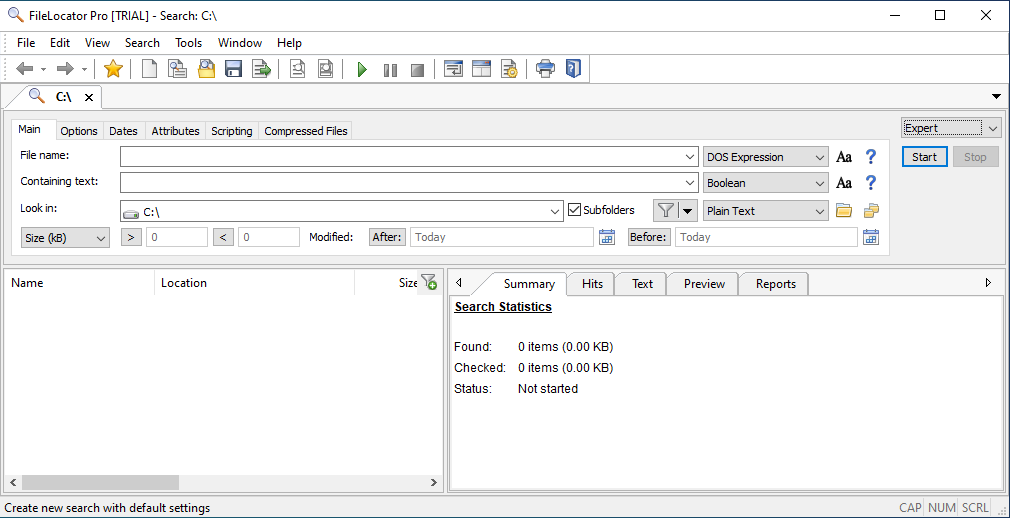Switch to the Reports tab
The image size is (1010, 518).
(x=776, y=283)
